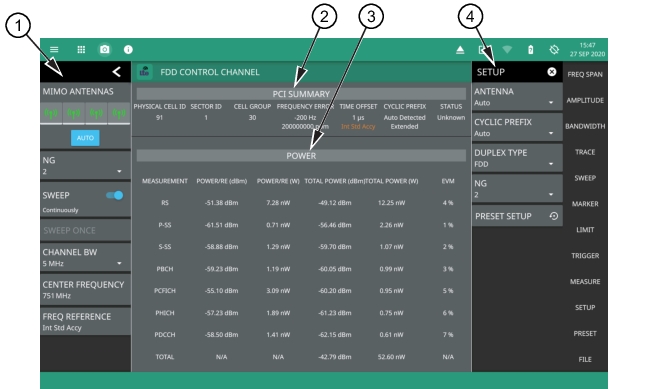Select the second MIMO antenna icon
654x389 pixels.
pyautogui.click(x=74, y=113)
